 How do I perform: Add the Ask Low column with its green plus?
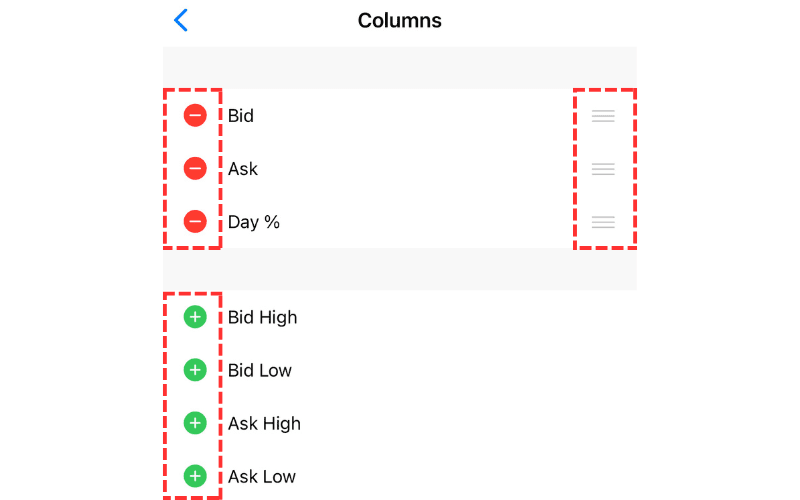click(195, 477)
